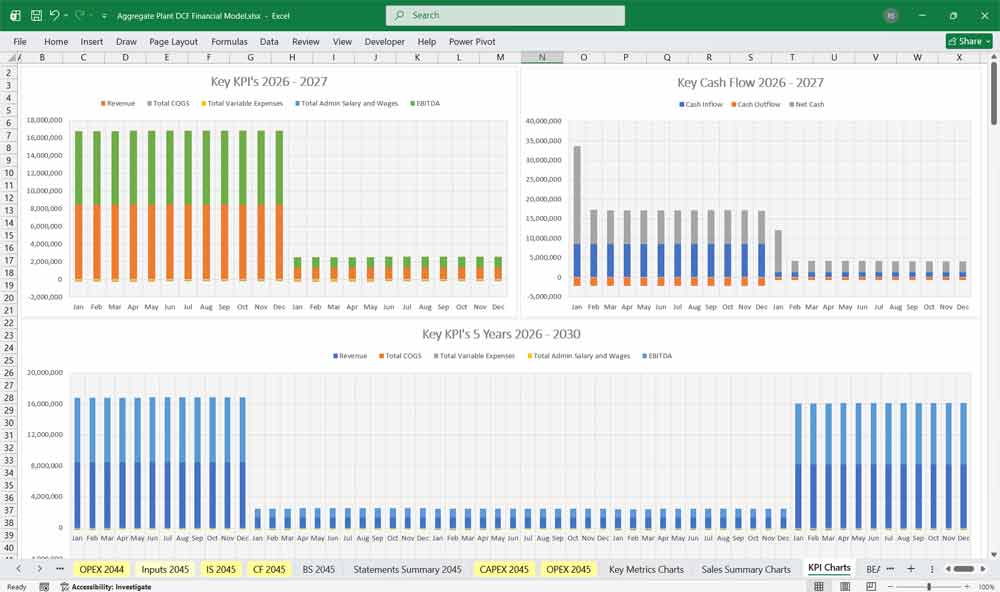Switch to the OPEX 2045 sheet
Viewport: 1000px width, 592px height.
pyautogui.click(x=568, y=569)
